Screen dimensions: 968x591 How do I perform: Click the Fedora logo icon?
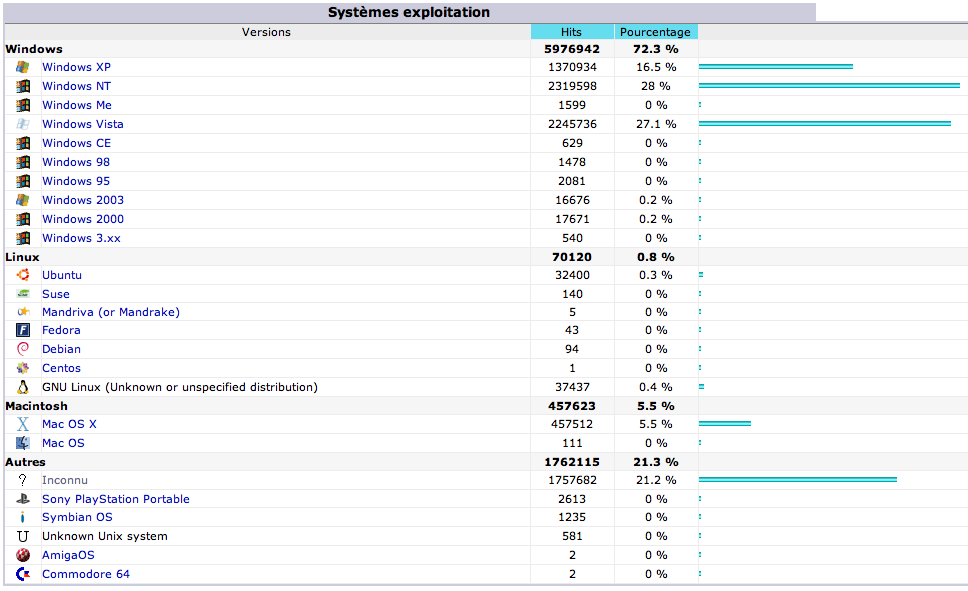tap(22, 330)
